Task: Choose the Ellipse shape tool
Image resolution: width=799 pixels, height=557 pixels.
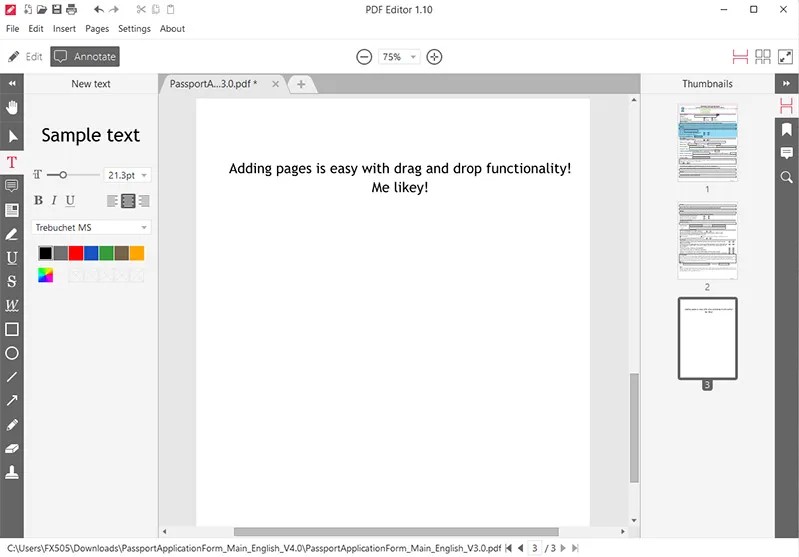Action: pyautogui.click(x=12, y=353)
